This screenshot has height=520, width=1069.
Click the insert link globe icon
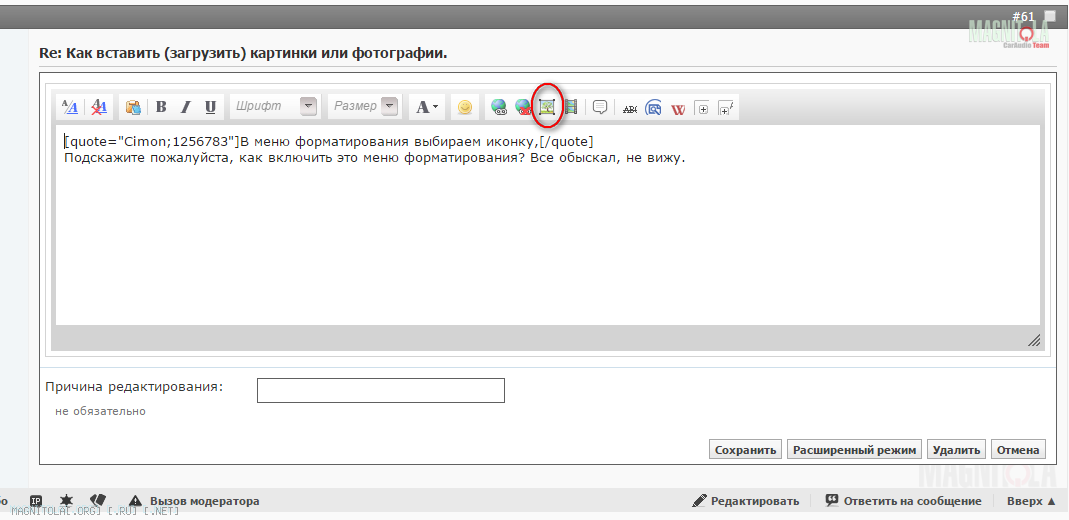click(498, 107)
